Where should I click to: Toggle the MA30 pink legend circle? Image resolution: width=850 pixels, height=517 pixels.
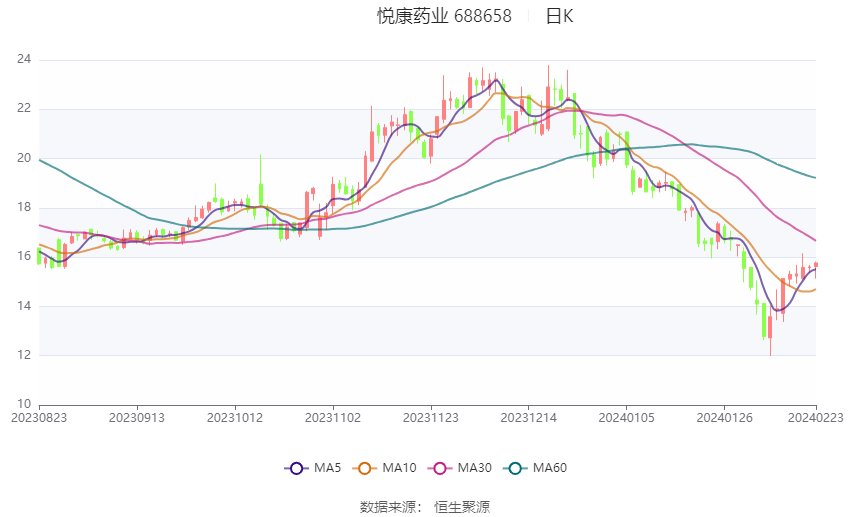(x=440, y=468)
